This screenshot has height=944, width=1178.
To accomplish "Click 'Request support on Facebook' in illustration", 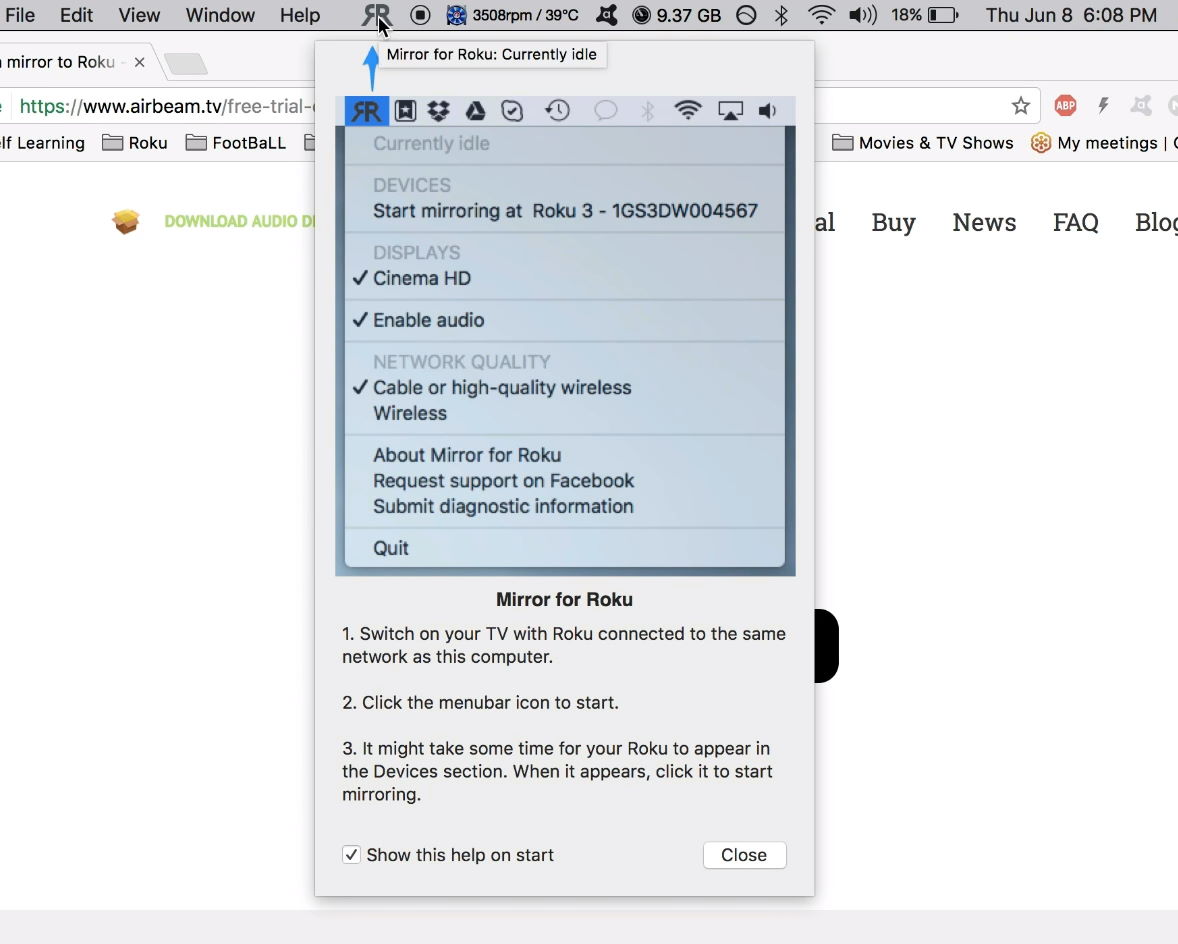I will (503, 481).
